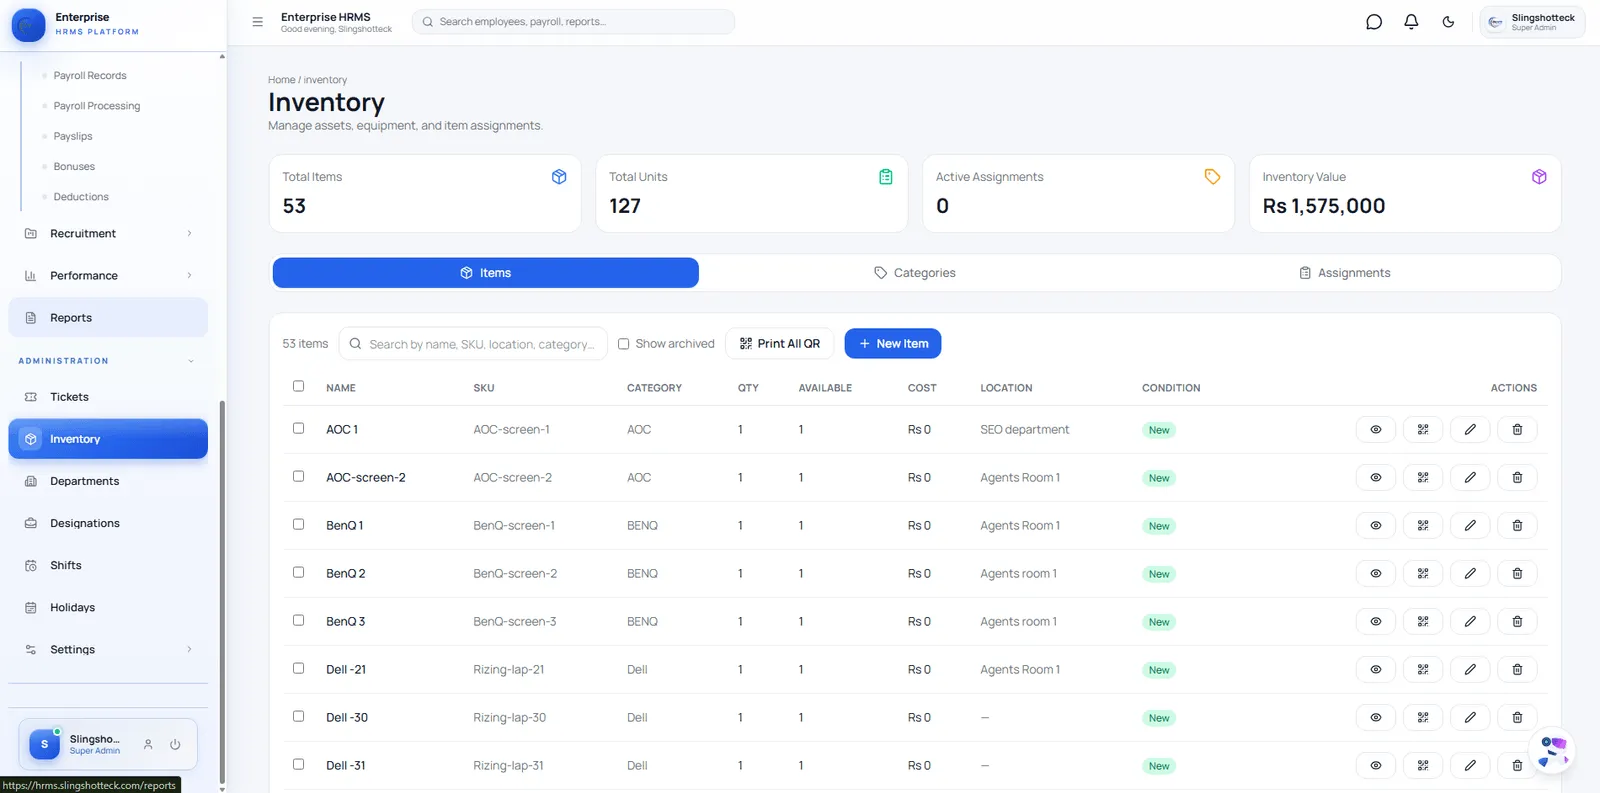1600x793 pixels.
Task: Click the Print All QR button
Action: [x=779, y=344]
